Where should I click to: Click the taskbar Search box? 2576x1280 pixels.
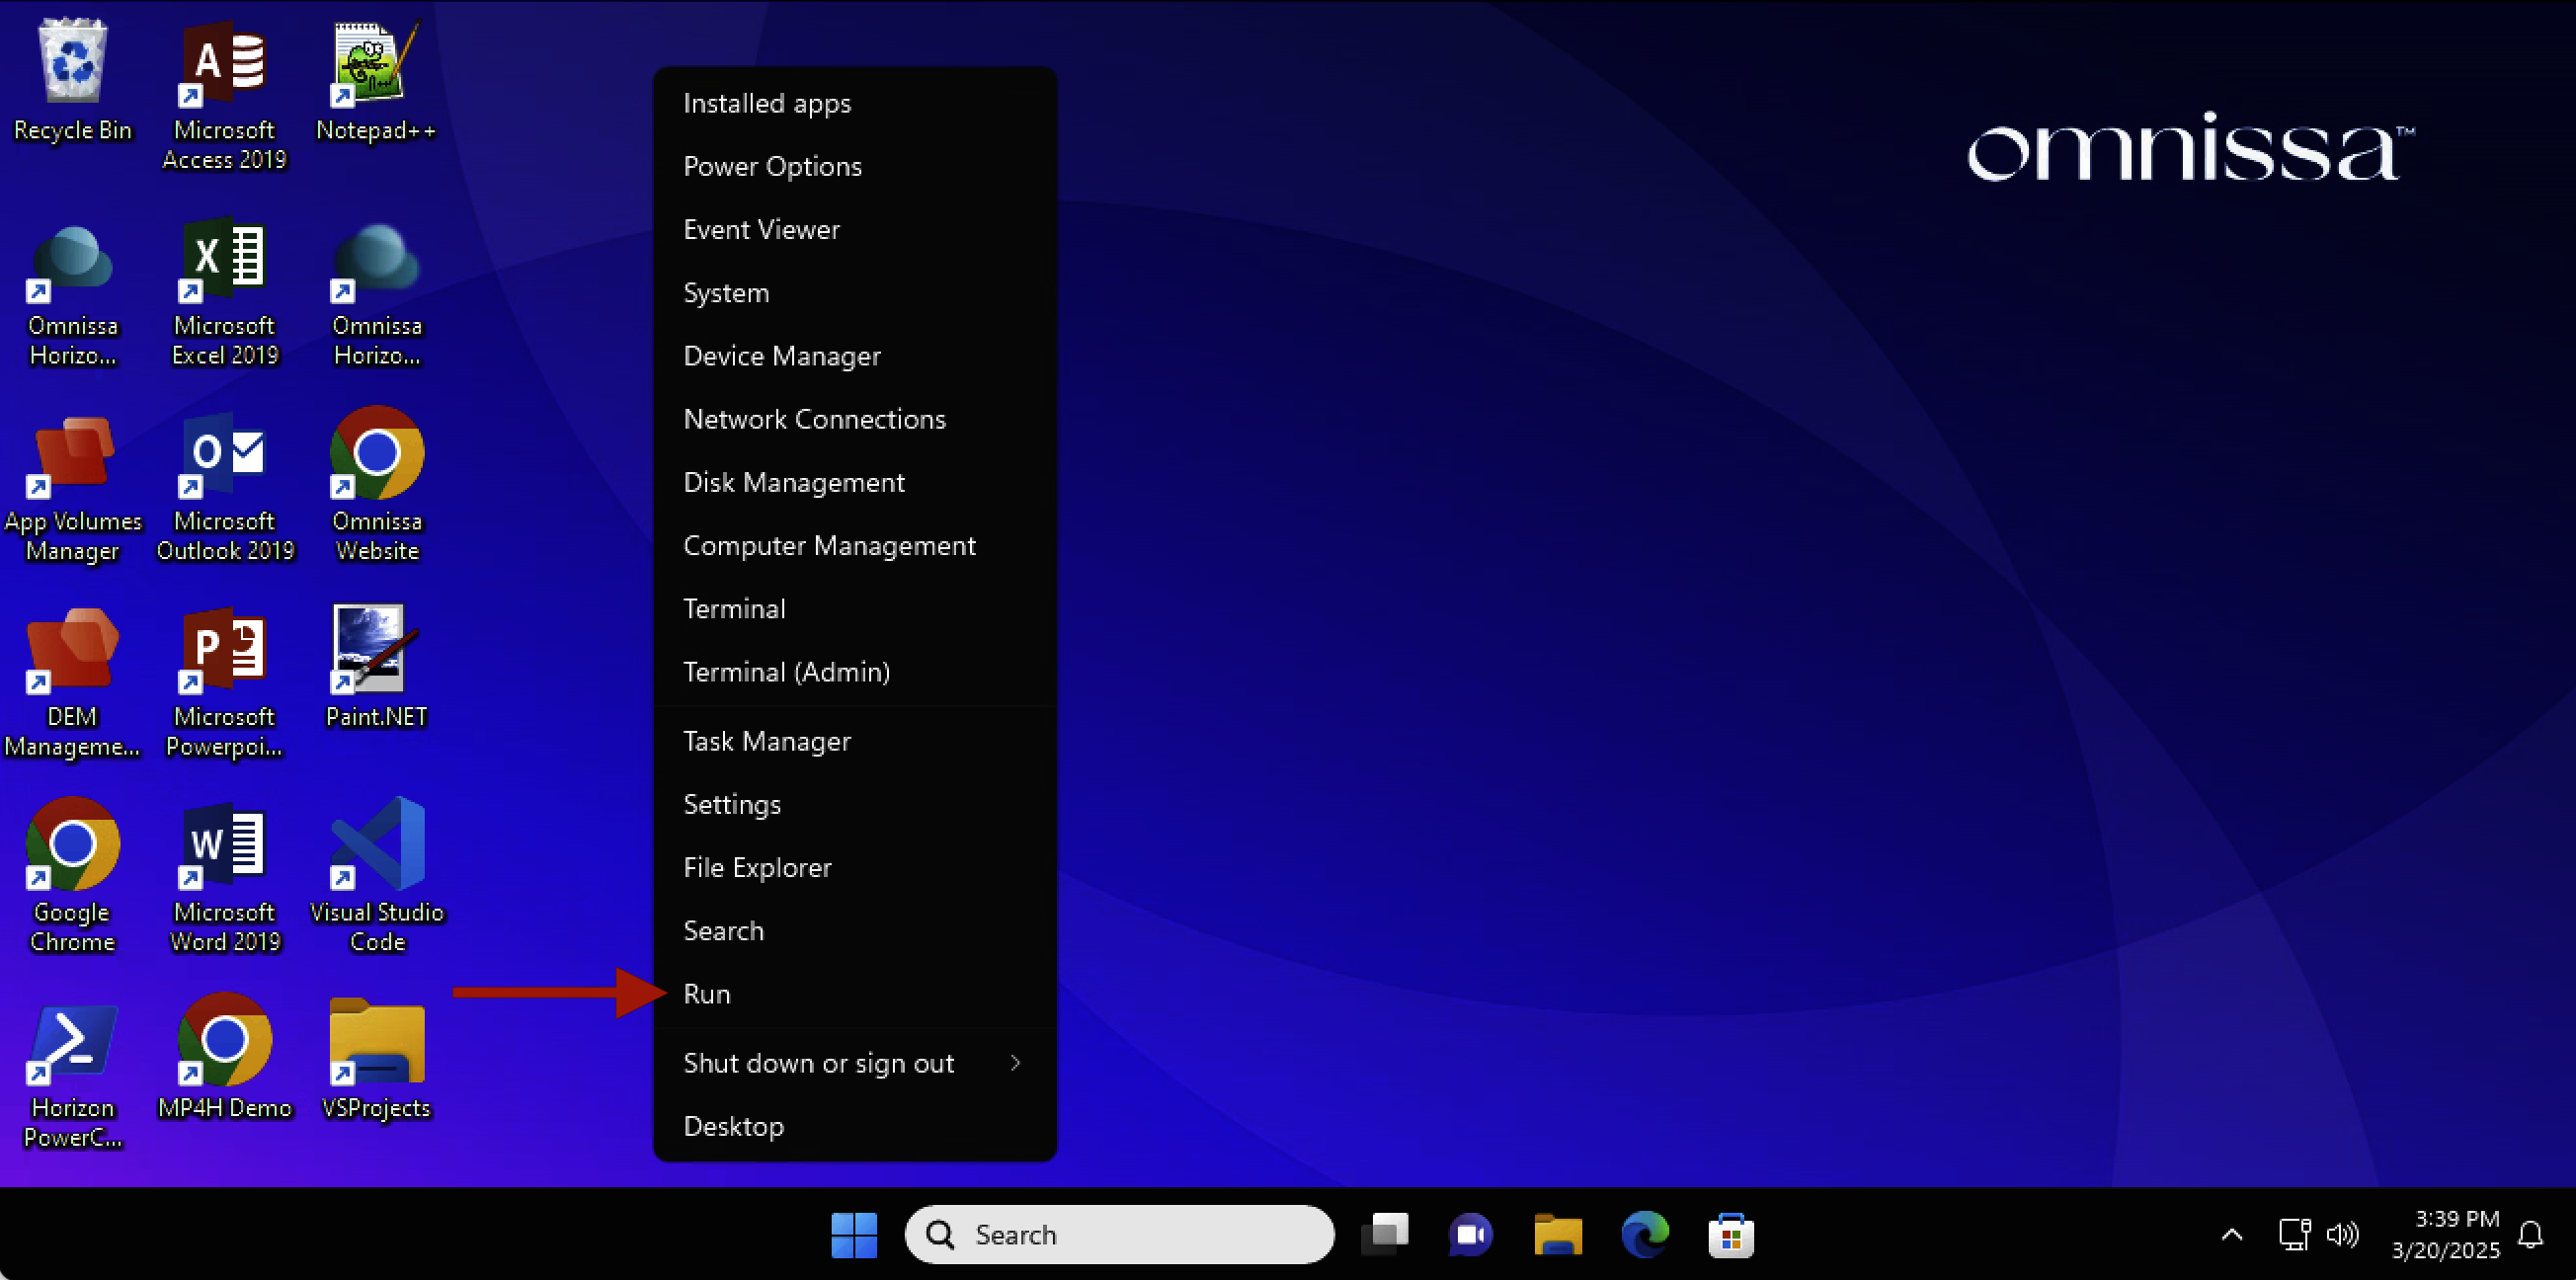pyautogui.click(x=1119, y=1234)
